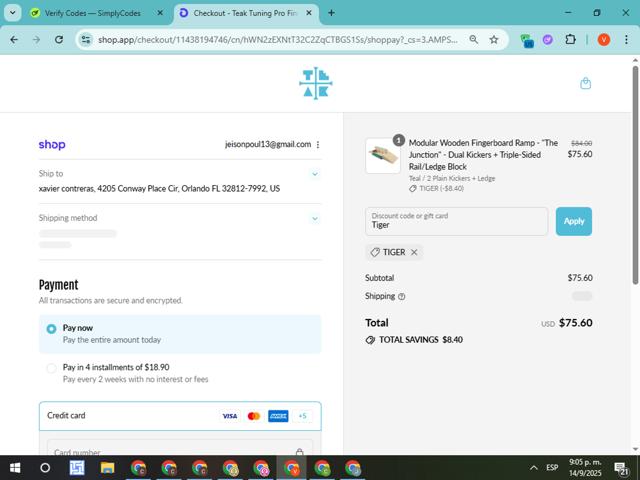Switch to the Verify Codes — SimplyCodes tab
Viewport: 640px width, 480px height.
pyautogui.click(x=93, y=13)
